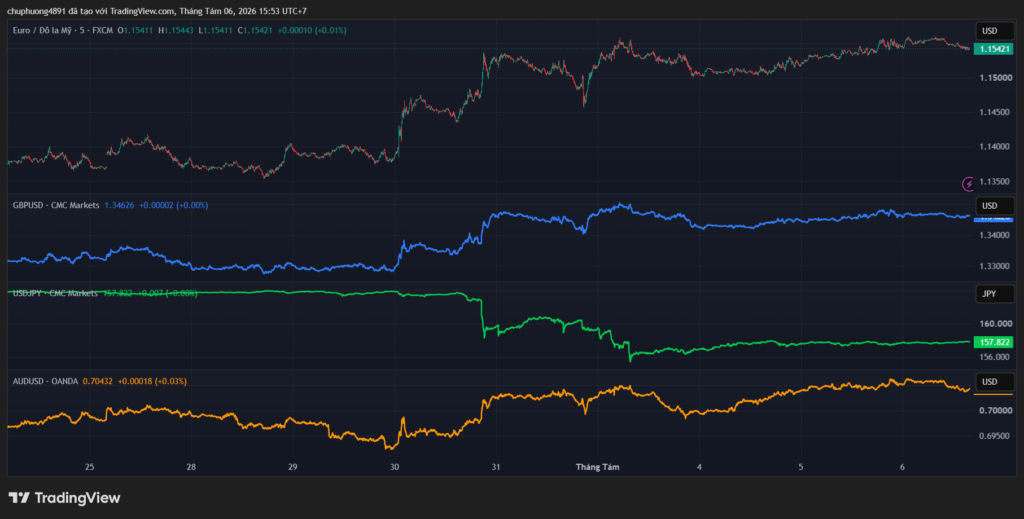Screen dimensions: 1024x519
Task: Click the 'Tháng Tám' month label on time axis
Action: (597, 467)
